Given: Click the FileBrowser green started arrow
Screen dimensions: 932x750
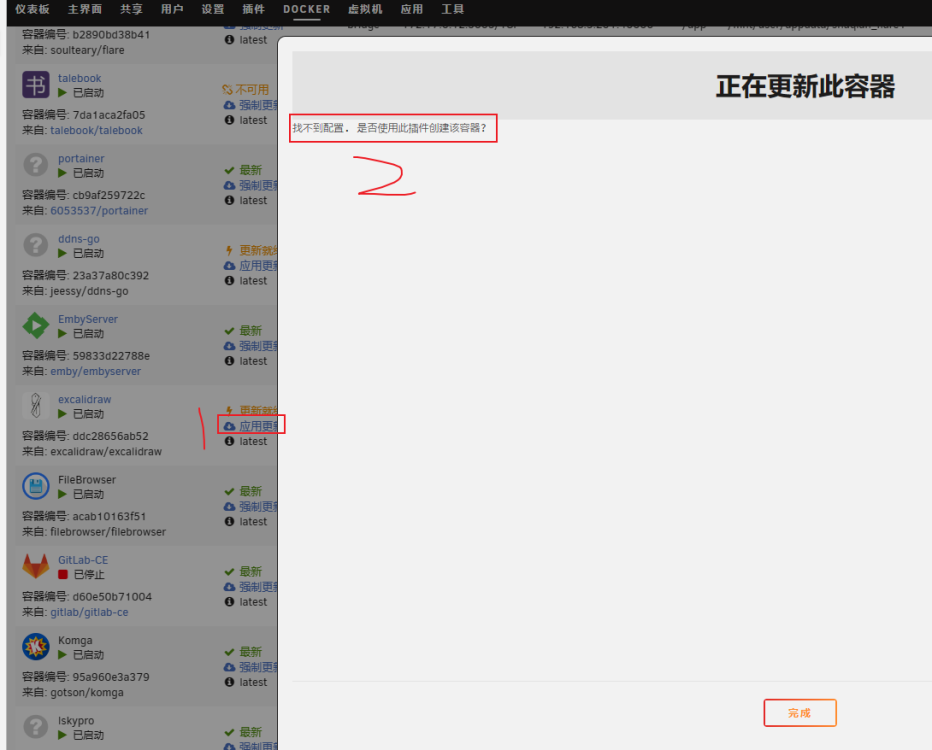Looking at the screenshot, I should pyautogui.click(x=62, y=494).
